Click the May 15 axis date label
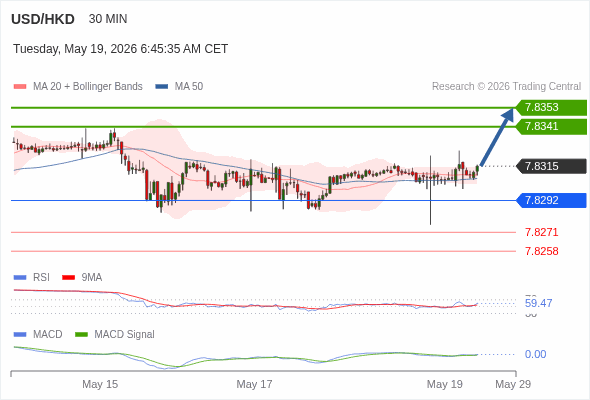 coord(100,385)
